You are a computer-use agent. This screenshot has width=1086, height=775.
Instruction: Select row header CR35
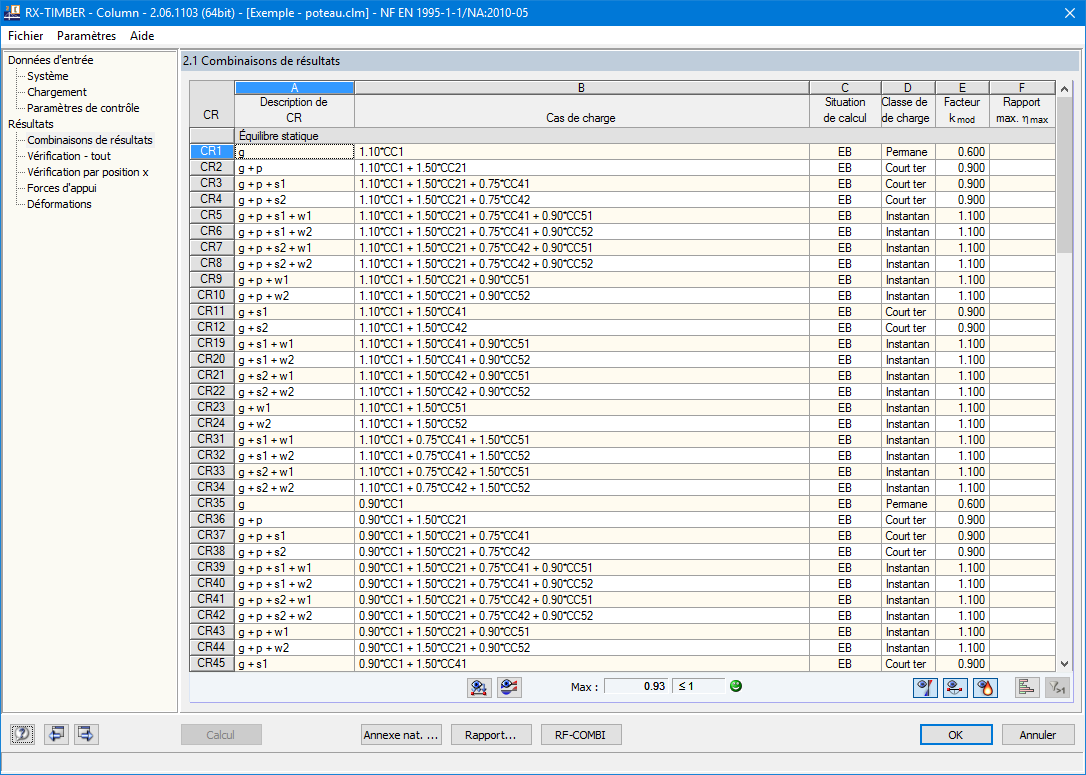(x=212, y=504)
